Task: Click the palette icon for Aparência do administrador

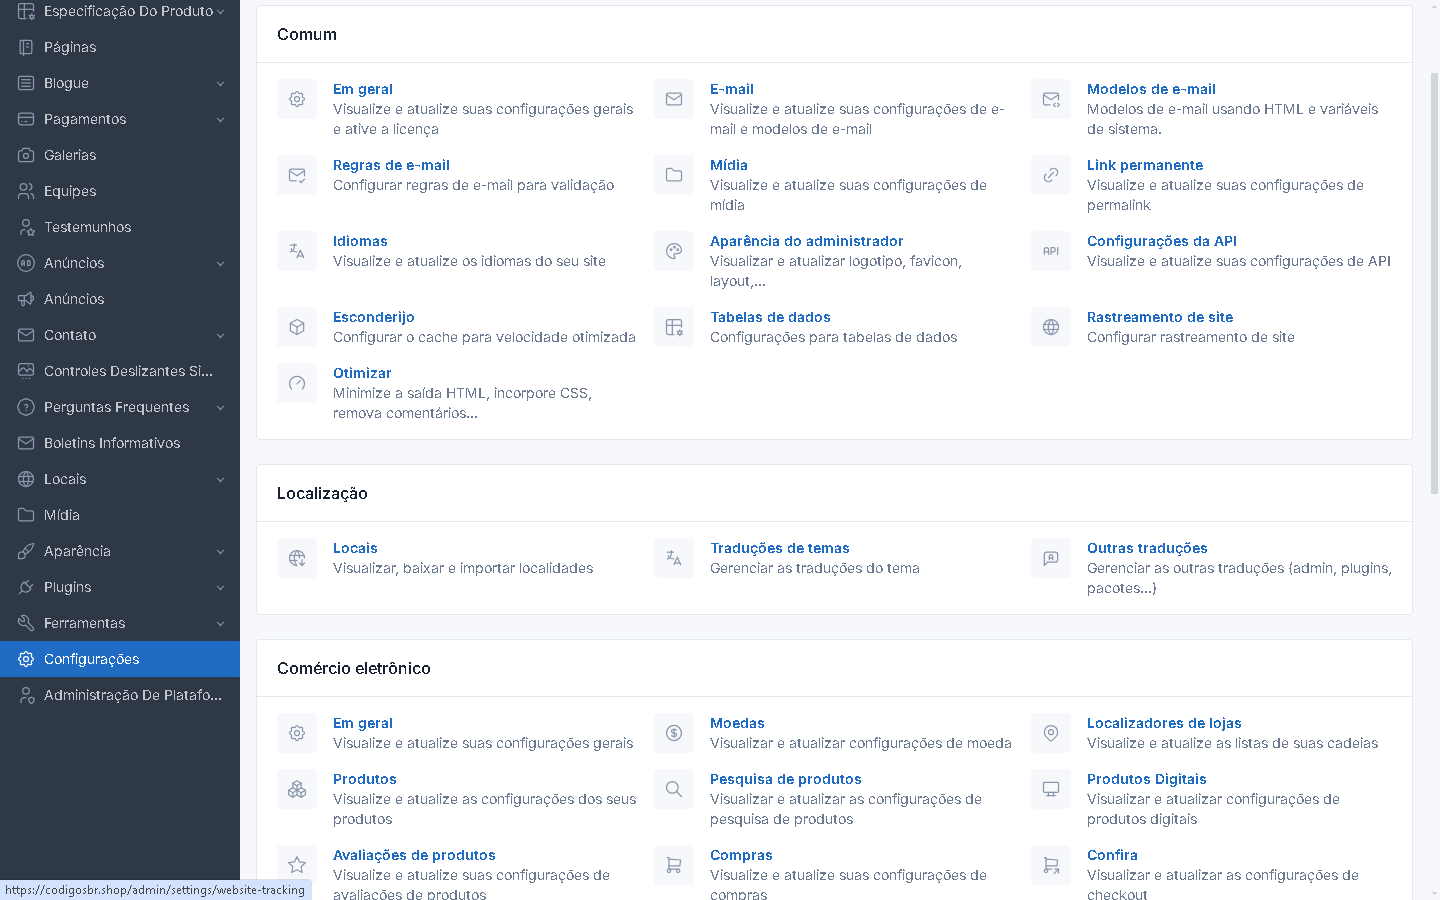Action: click(x=674, y=251)
